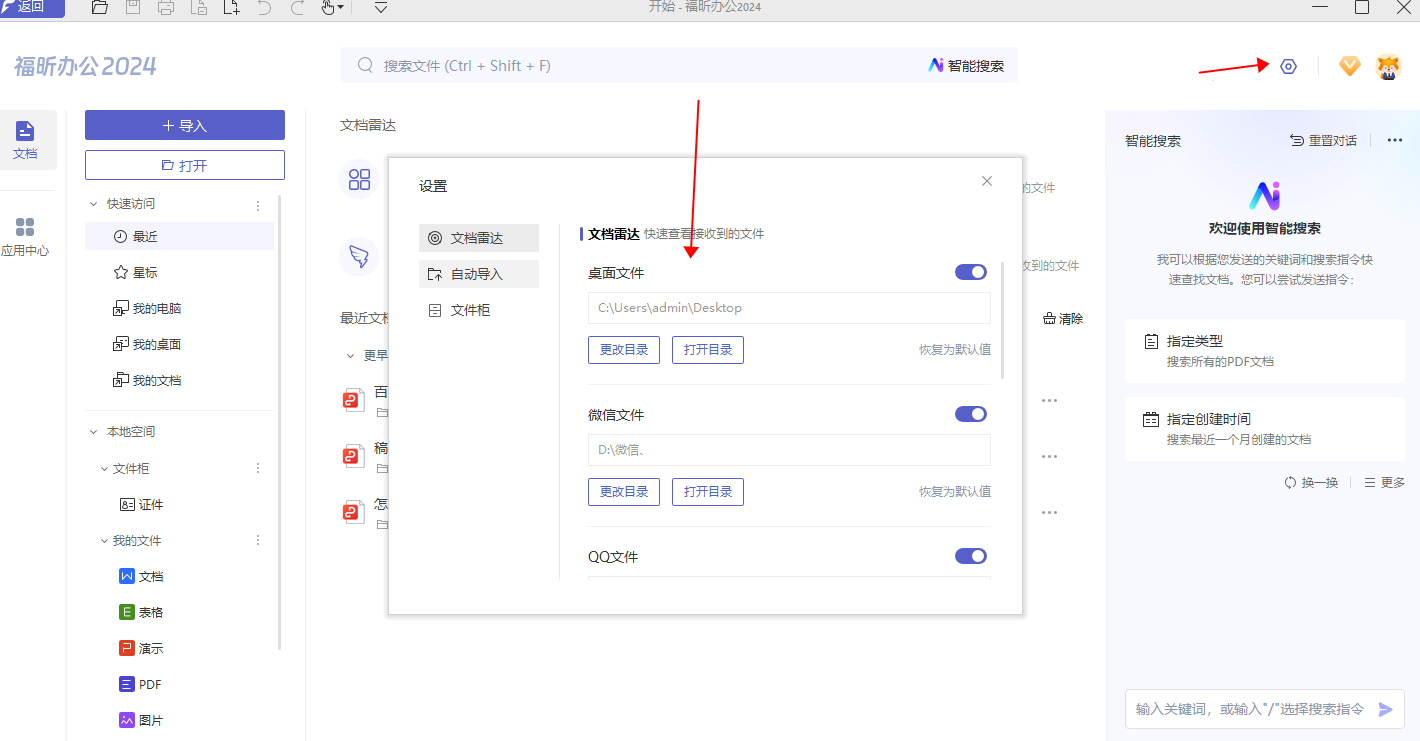Viewport: 1420px width, 741px height.
Task: Click the save icon in top toolbar
Action: pos(133,8)
